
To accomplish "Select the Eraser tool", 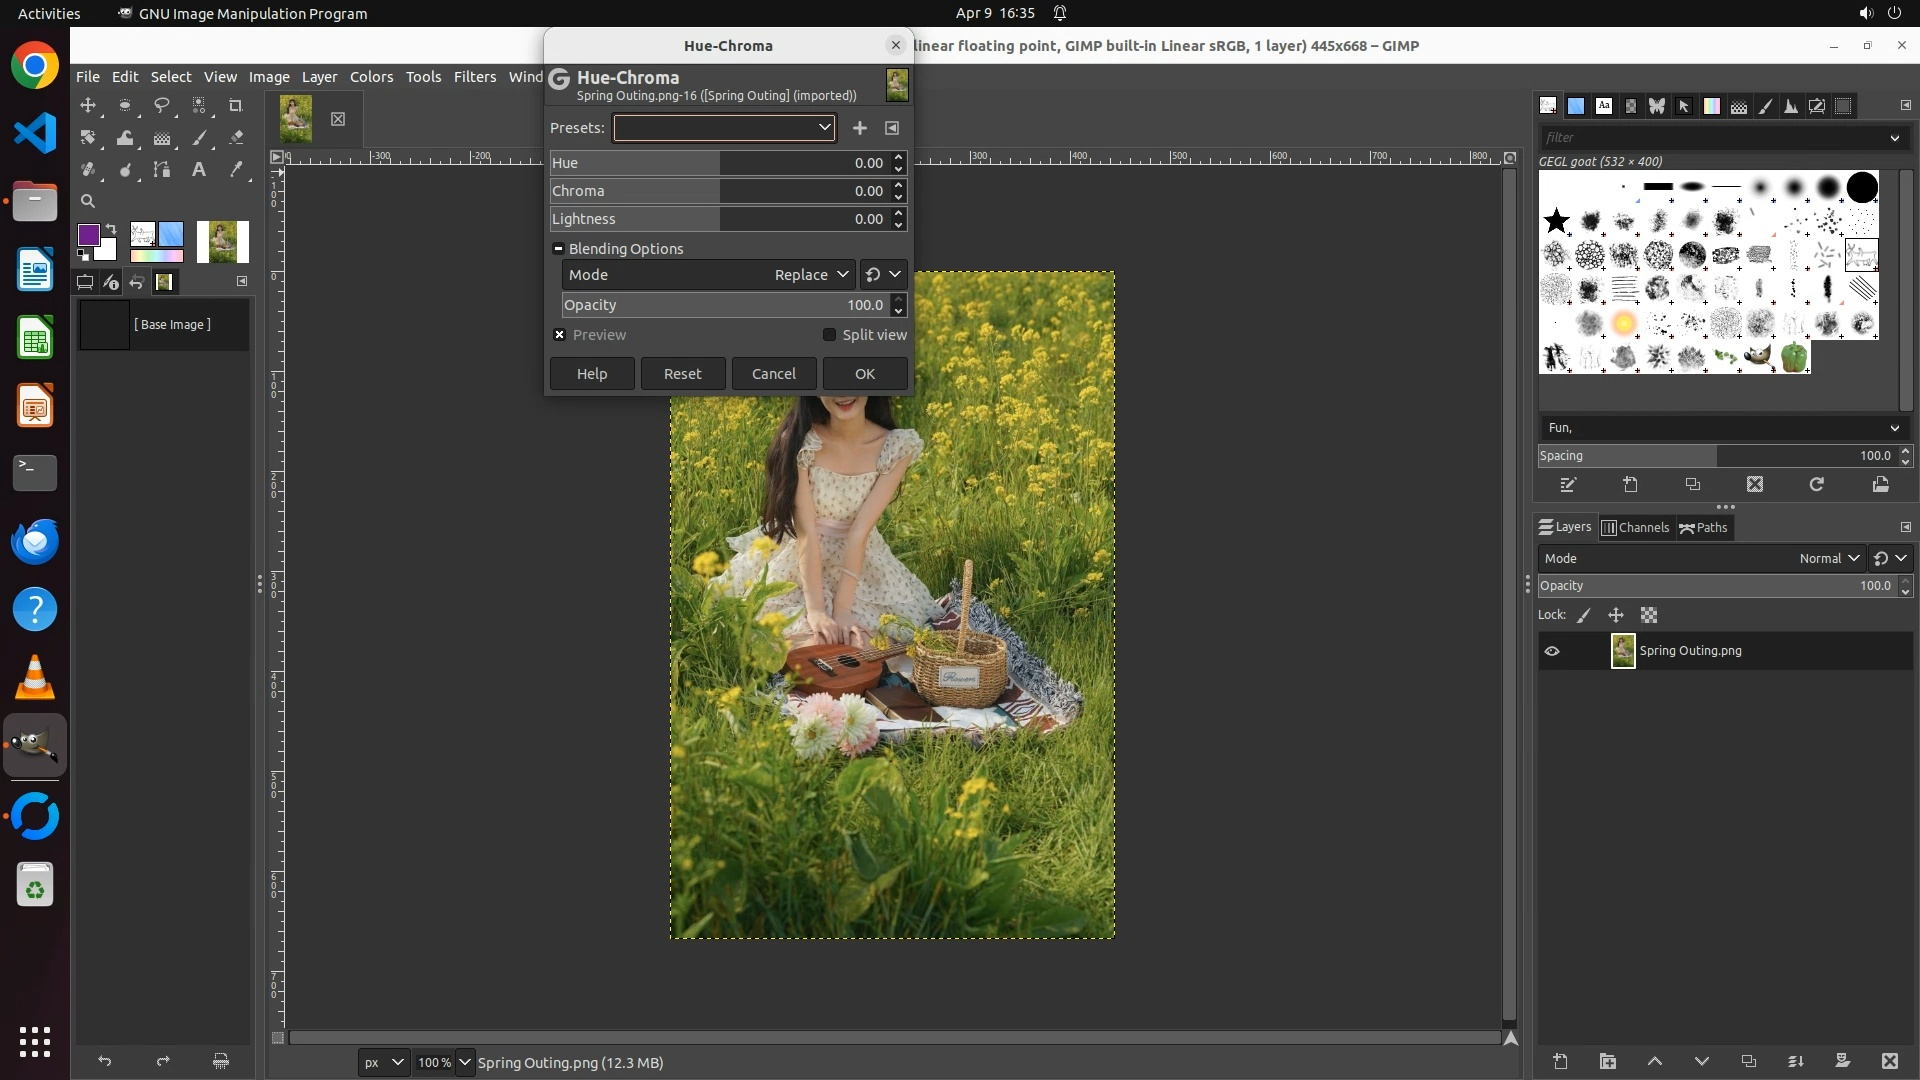I will click(x=236, y=138).
